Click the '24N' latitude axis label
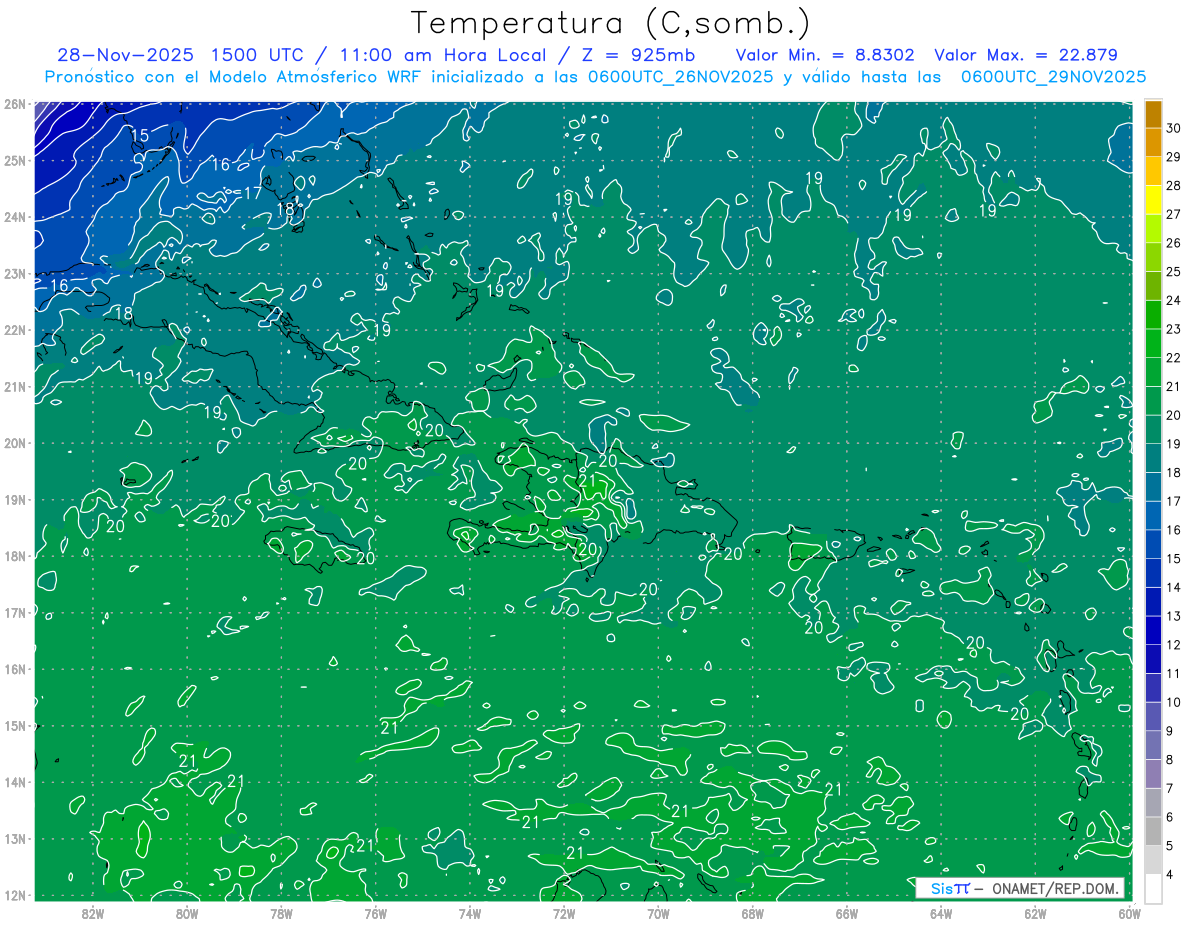The width and height of the screenshot is (1200, 927). (x=15, y=217)
